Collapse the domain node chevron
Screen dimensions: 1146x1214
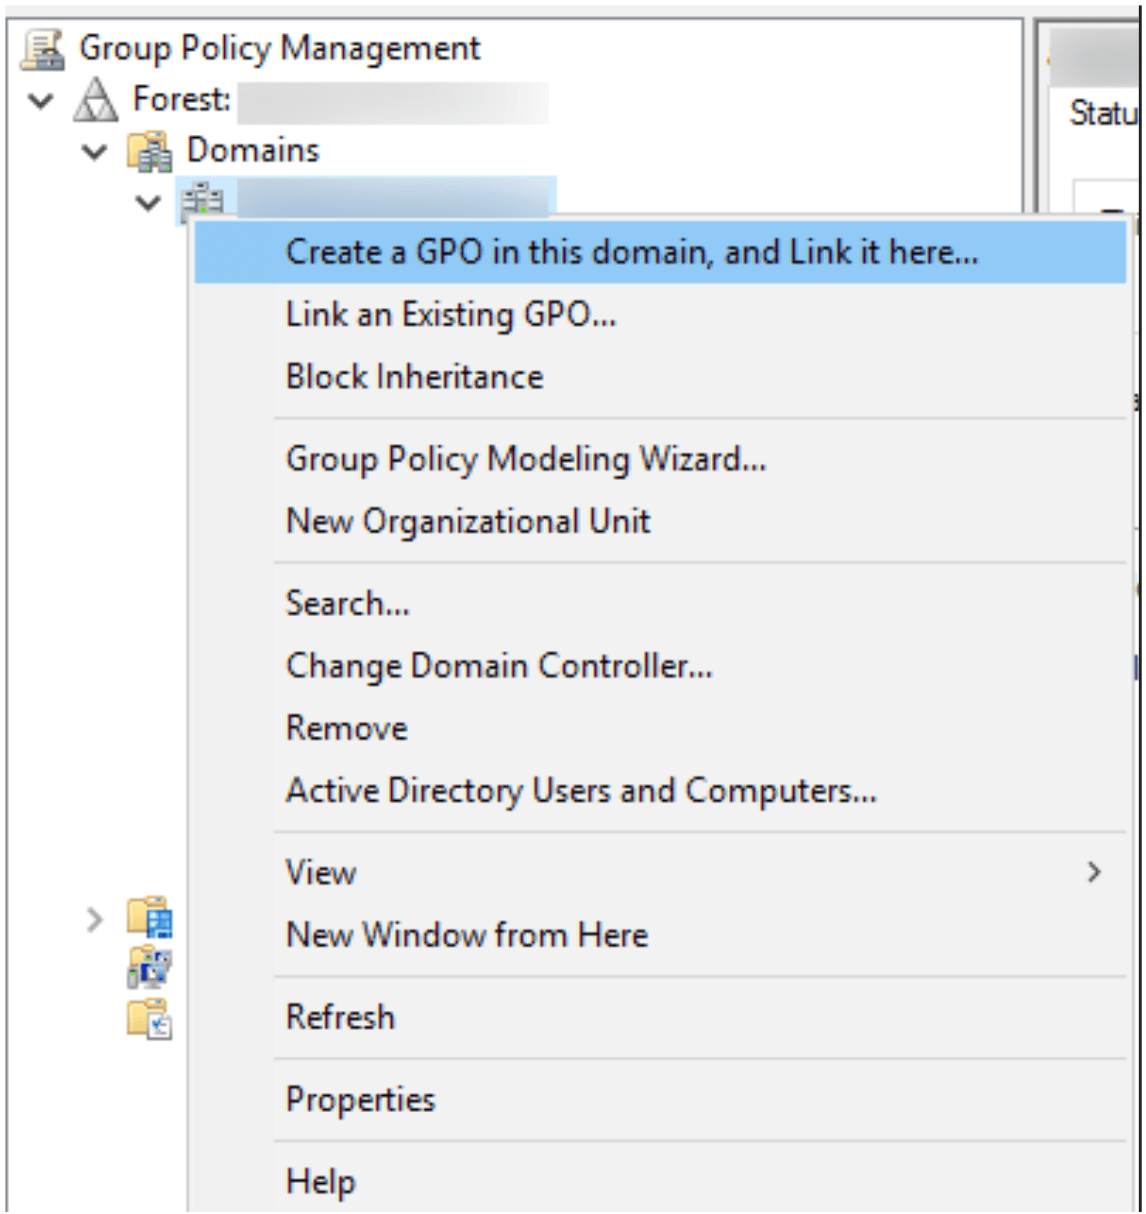click(148, 203)
